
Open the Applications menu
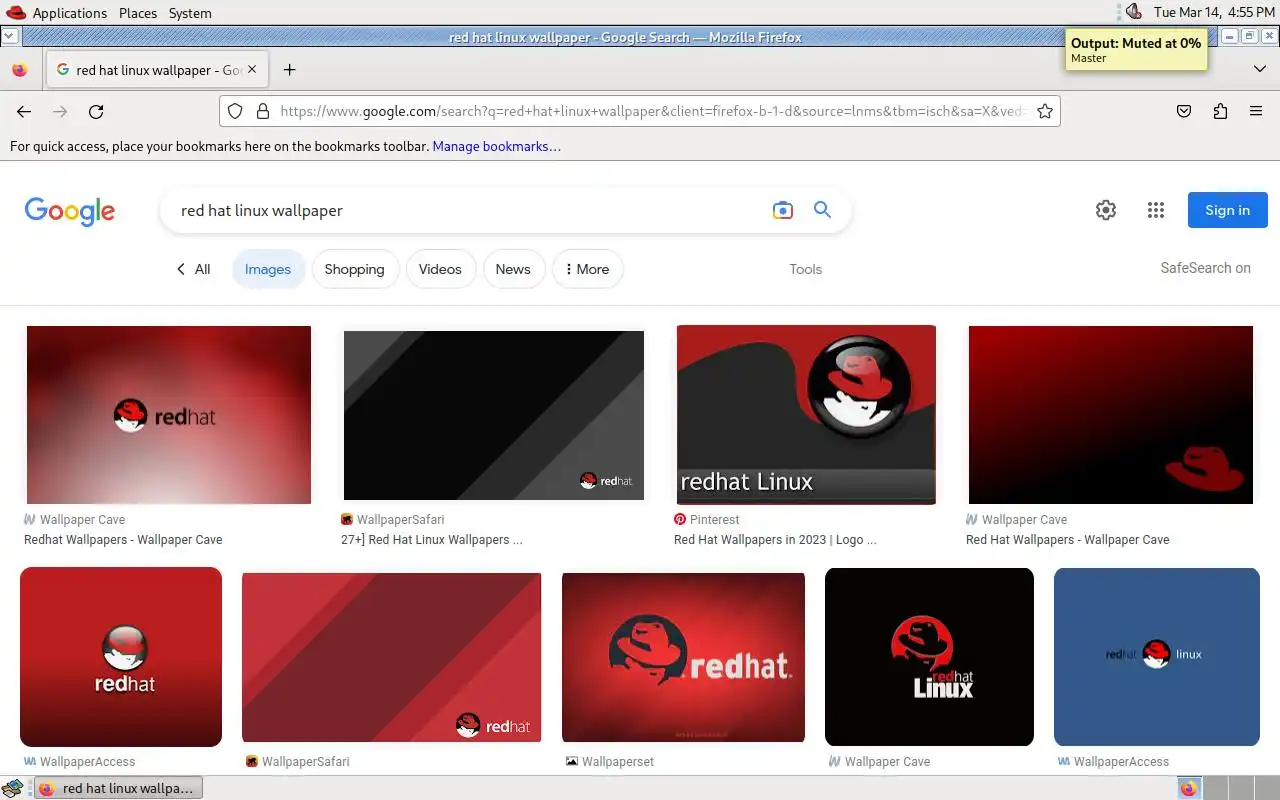tap(69, 13)
